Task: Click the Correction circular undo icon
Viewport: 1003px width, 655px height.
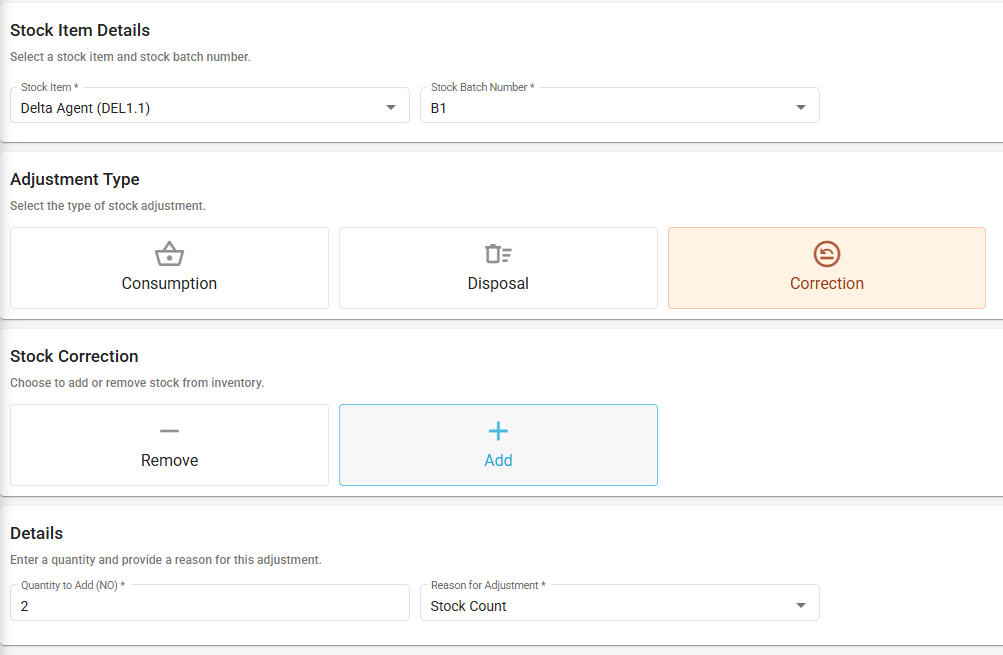Action: (x=827, y=254)
